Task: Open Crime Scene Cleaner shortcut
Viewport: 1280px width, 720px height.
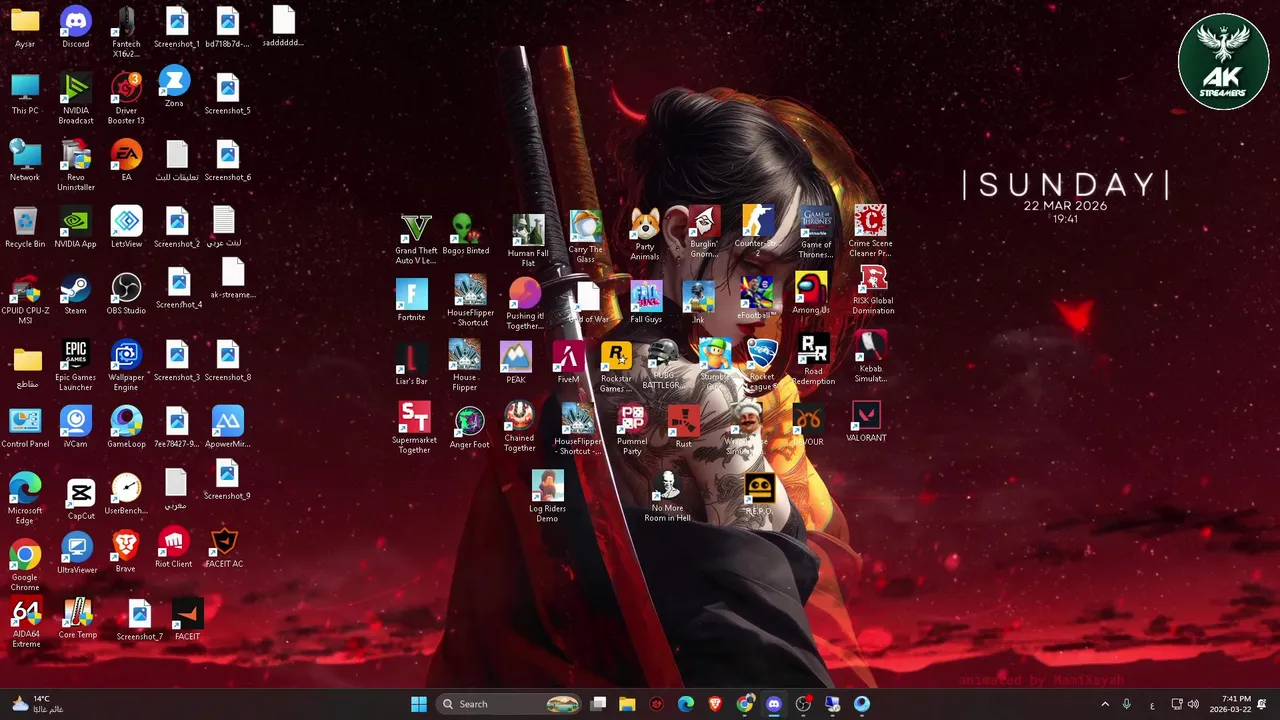Action: 870,231
